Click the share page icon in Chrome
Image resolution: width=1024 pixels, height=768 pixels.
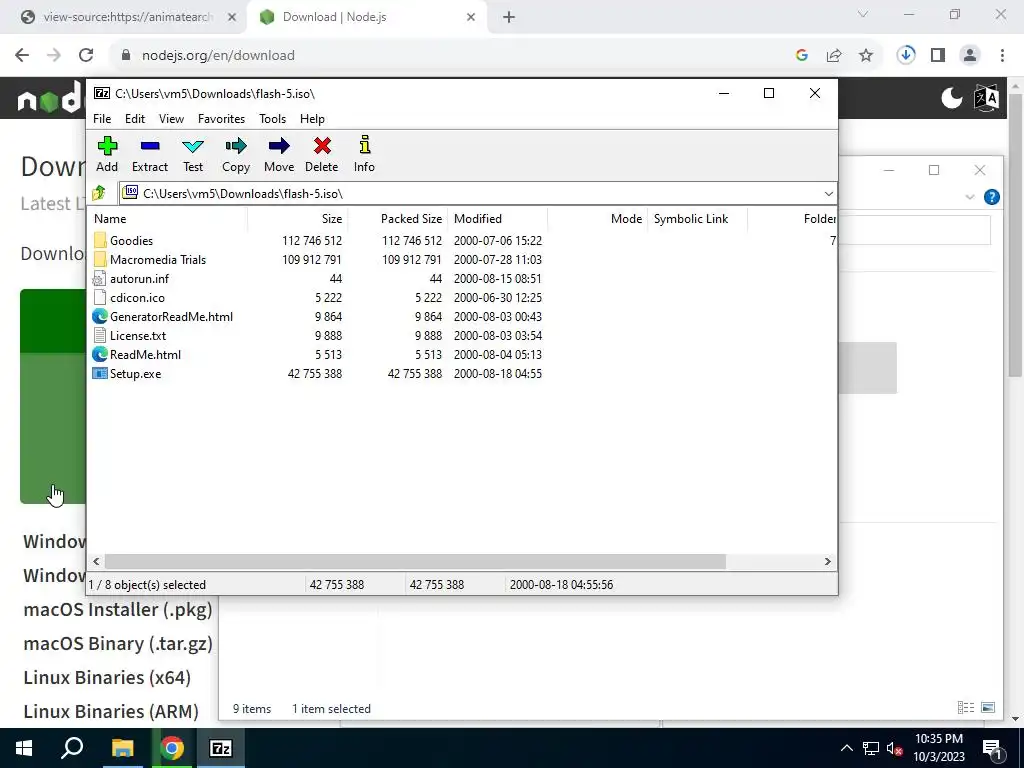tap(834, 56)
